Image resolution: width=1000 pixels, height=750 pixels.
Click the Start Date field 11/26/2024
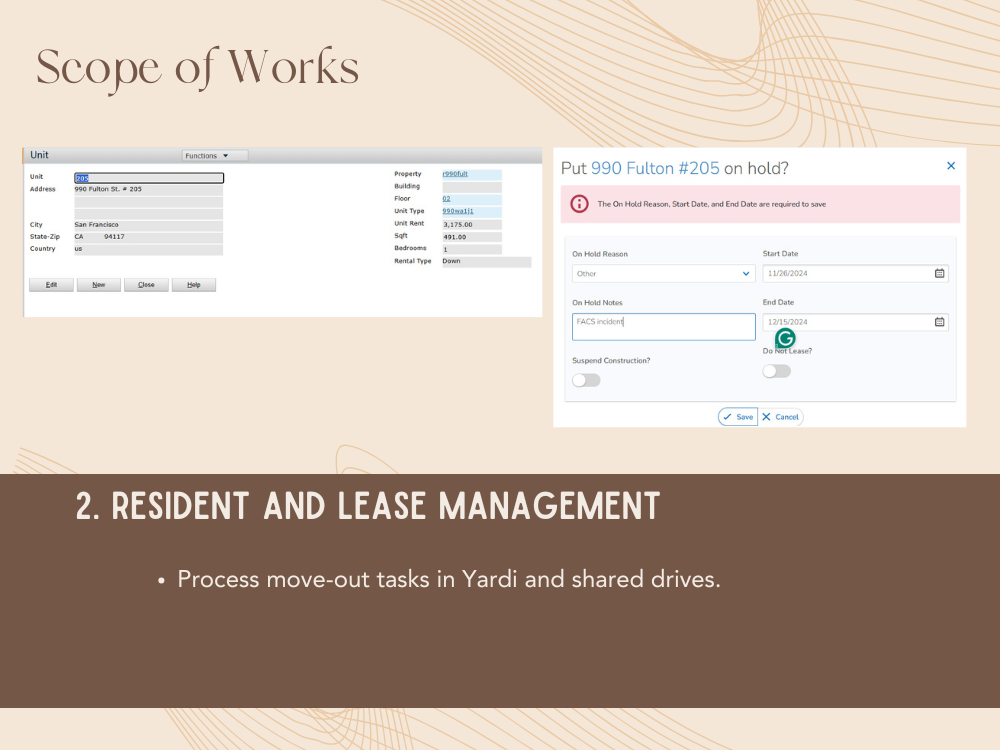pyautogui.click(x=855, y=273)
